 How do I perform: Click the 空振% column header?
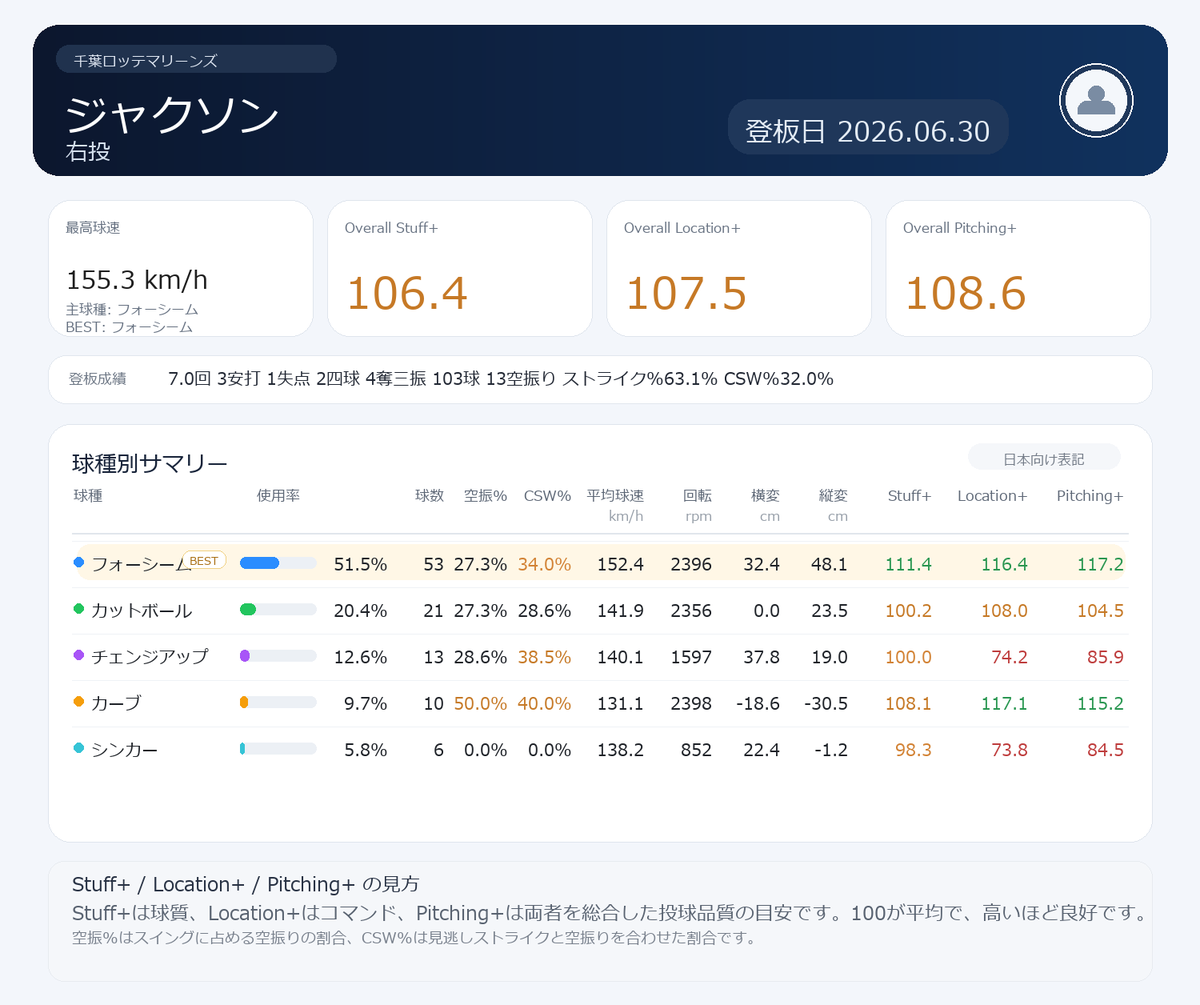[485, 495]
